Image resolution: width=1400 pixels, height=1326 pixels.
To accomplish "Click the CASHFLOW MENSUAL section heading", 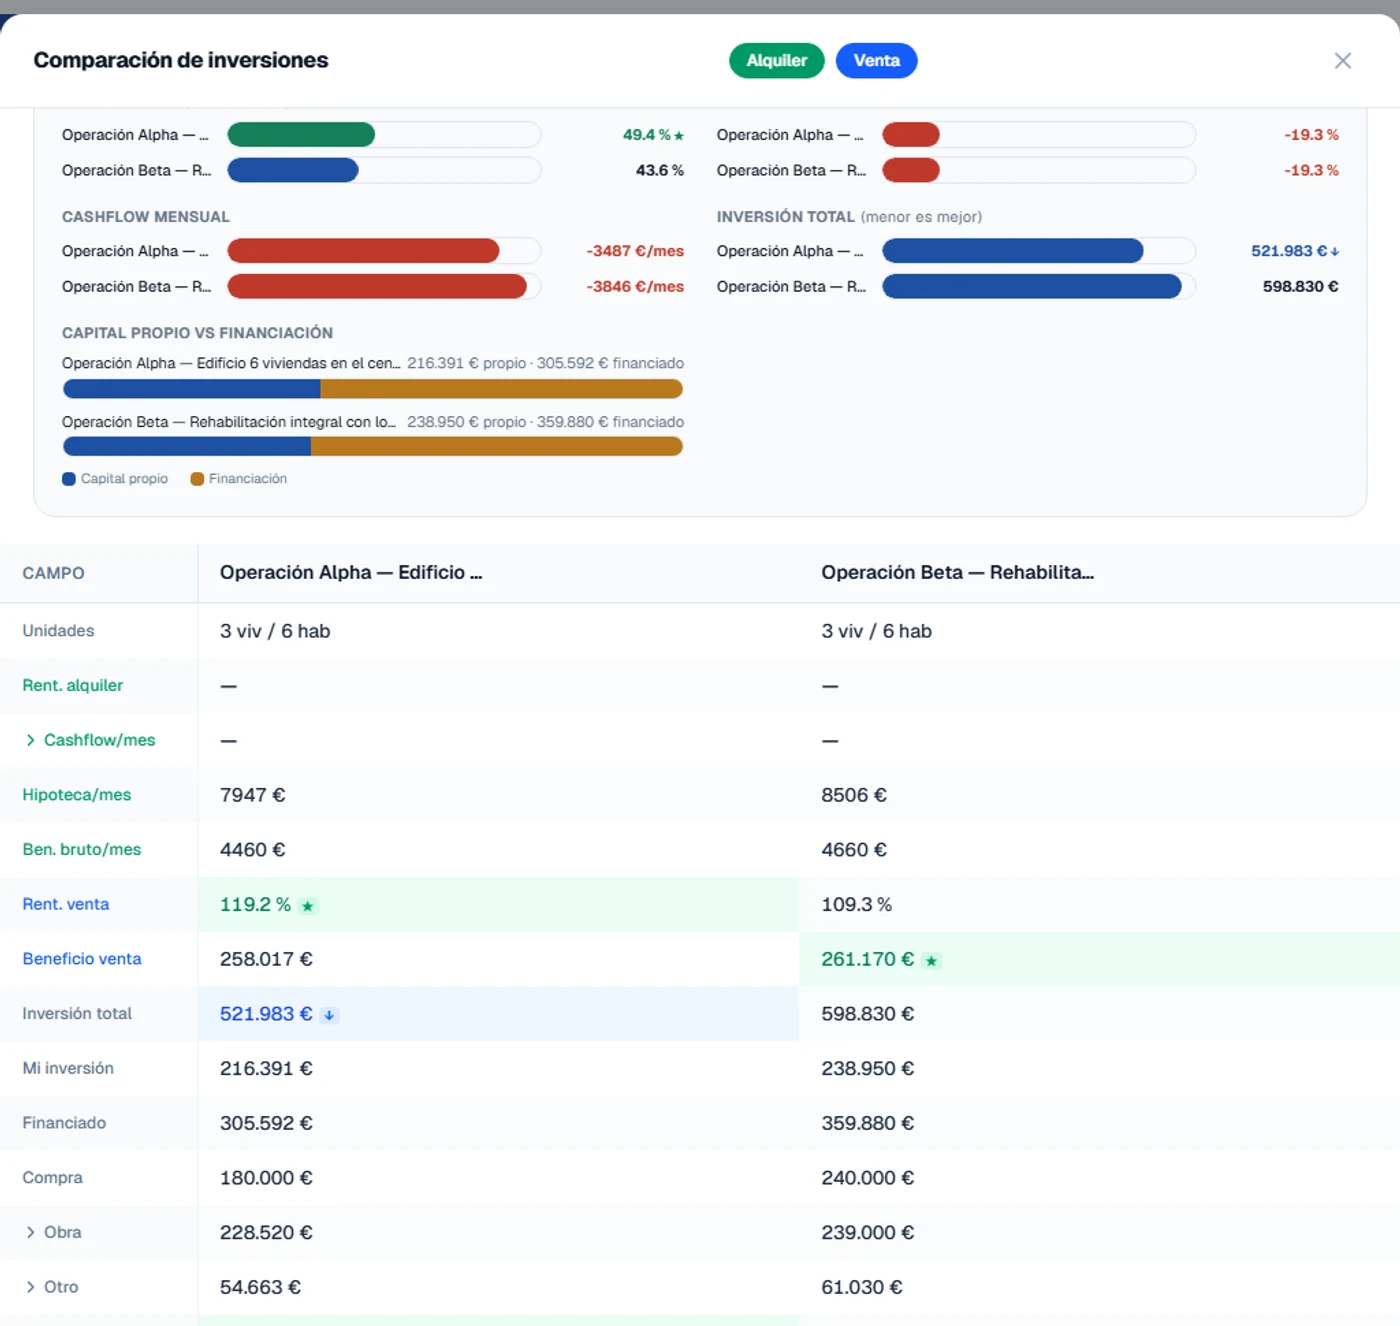I will [145, 217].
